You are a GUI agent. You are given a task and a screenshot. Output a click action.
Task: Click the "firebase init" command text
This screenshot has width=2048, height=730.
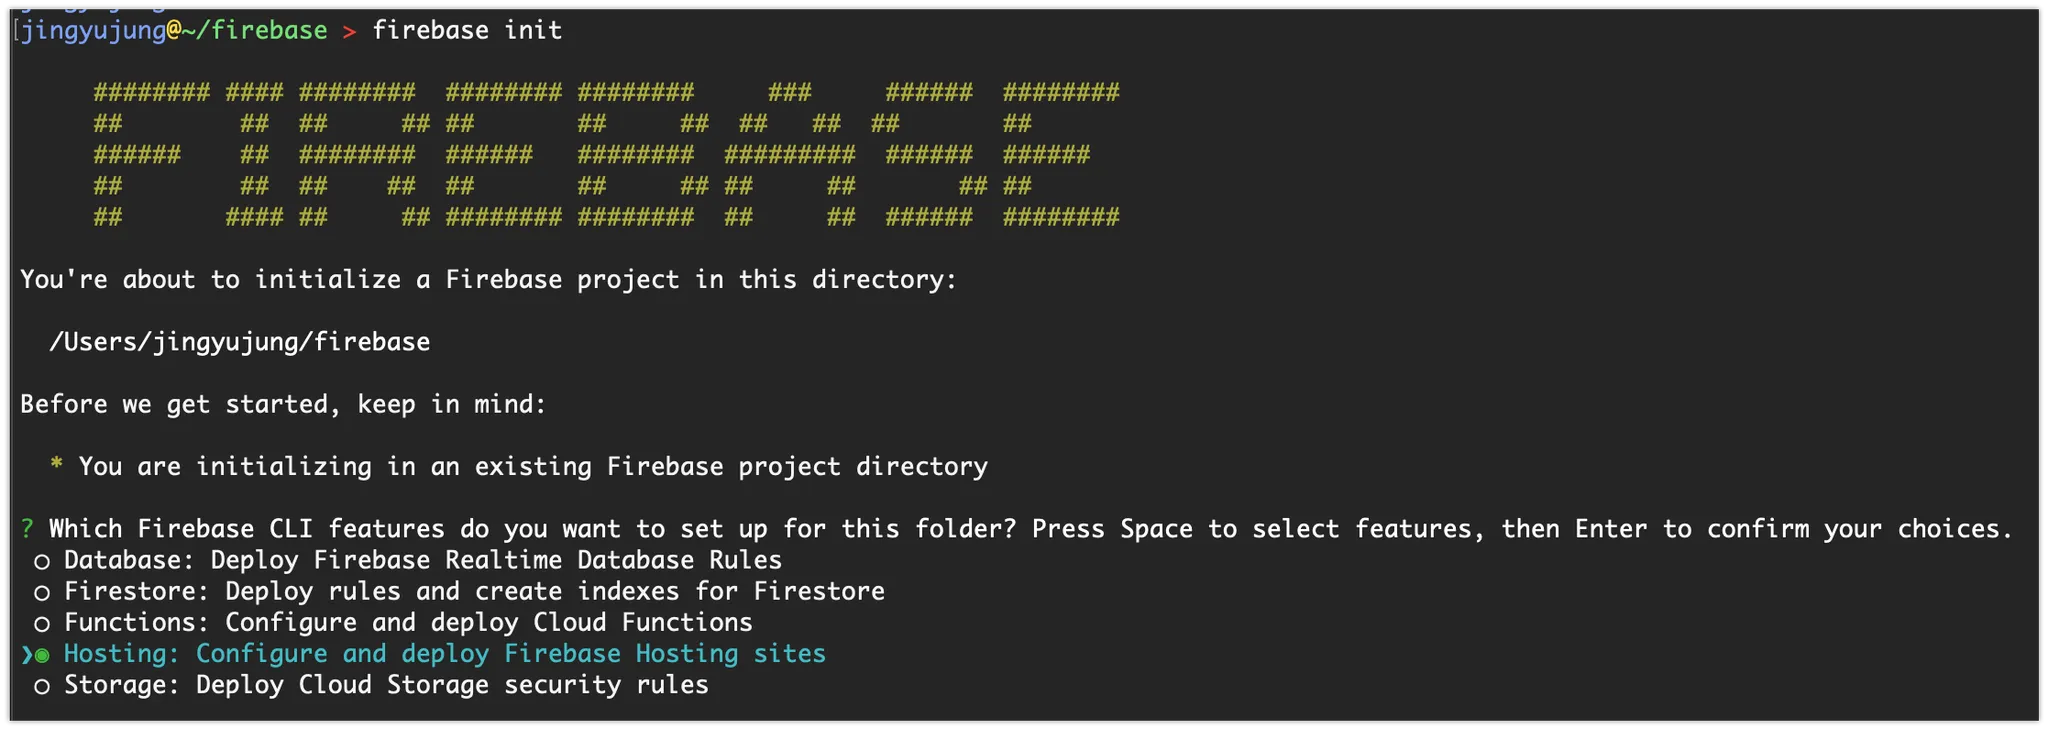[x=467, y=31]
